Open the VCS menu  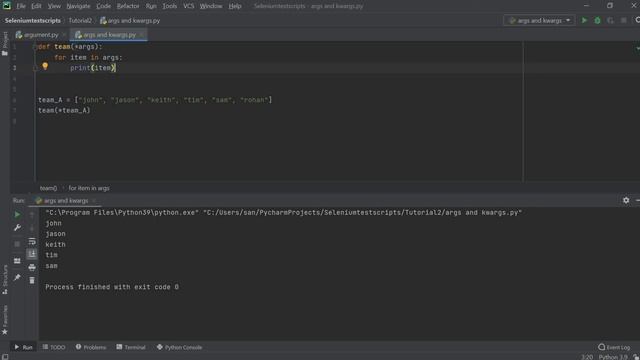pyautogui.click(x=189, y=6)
